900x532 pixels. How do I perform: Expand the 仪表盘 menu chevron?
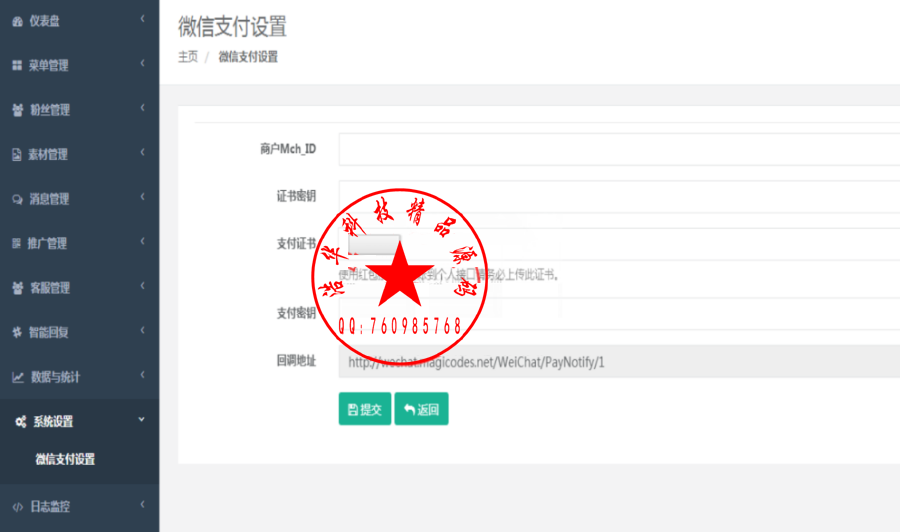(x=142, y=19)
